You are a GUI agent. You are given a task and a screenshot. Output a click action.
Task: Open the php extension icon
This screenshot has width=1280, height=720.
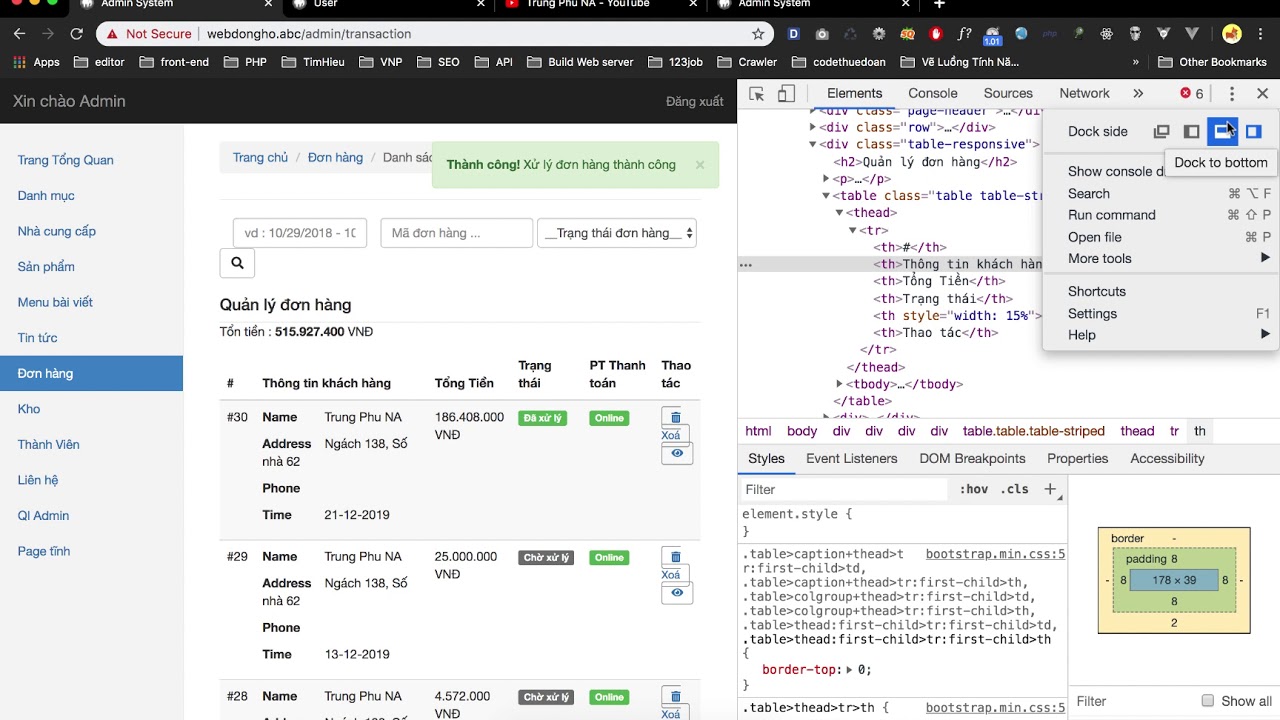tap(1049, 34)
